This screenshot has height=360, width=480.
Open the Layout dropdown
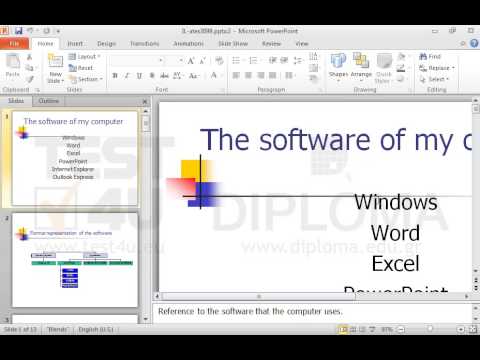click(85, 57)
